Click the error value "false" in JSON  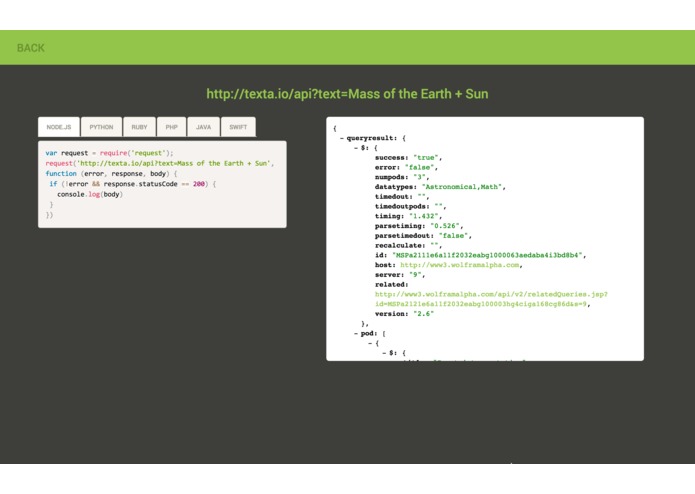point(420,167)
